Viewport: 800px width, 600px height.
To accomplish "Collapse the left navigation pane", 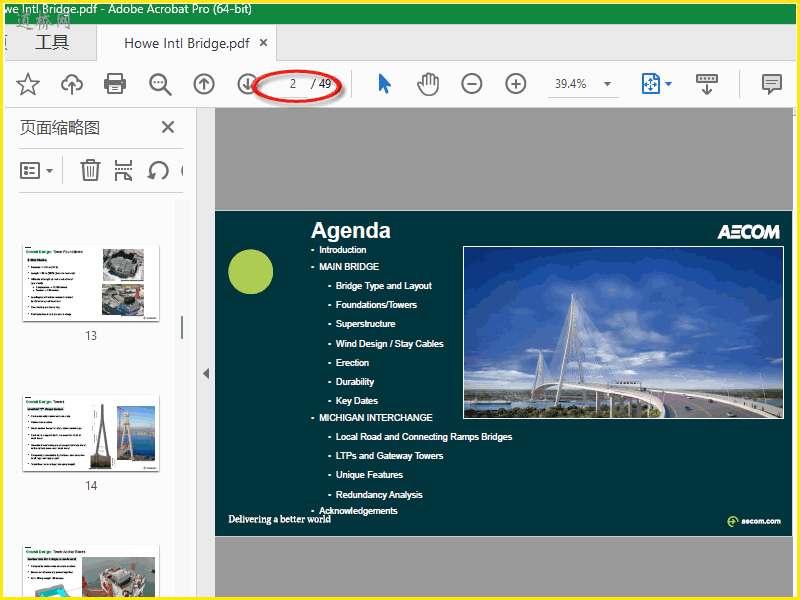I will 206,373.
